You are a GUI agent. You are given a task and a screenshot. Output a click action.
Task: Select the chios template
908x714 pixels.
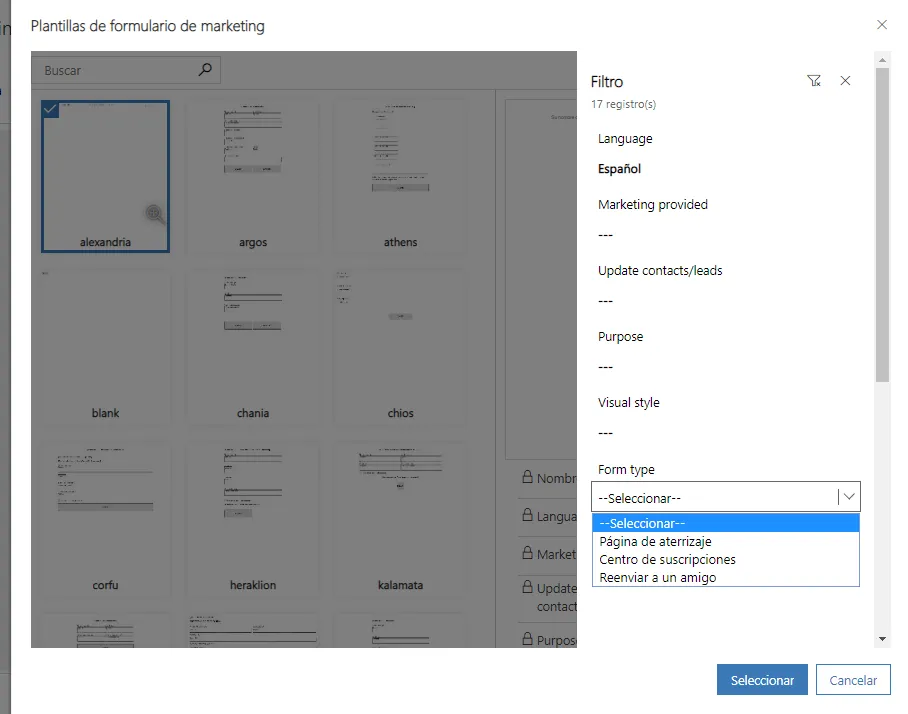click(400, 347)
